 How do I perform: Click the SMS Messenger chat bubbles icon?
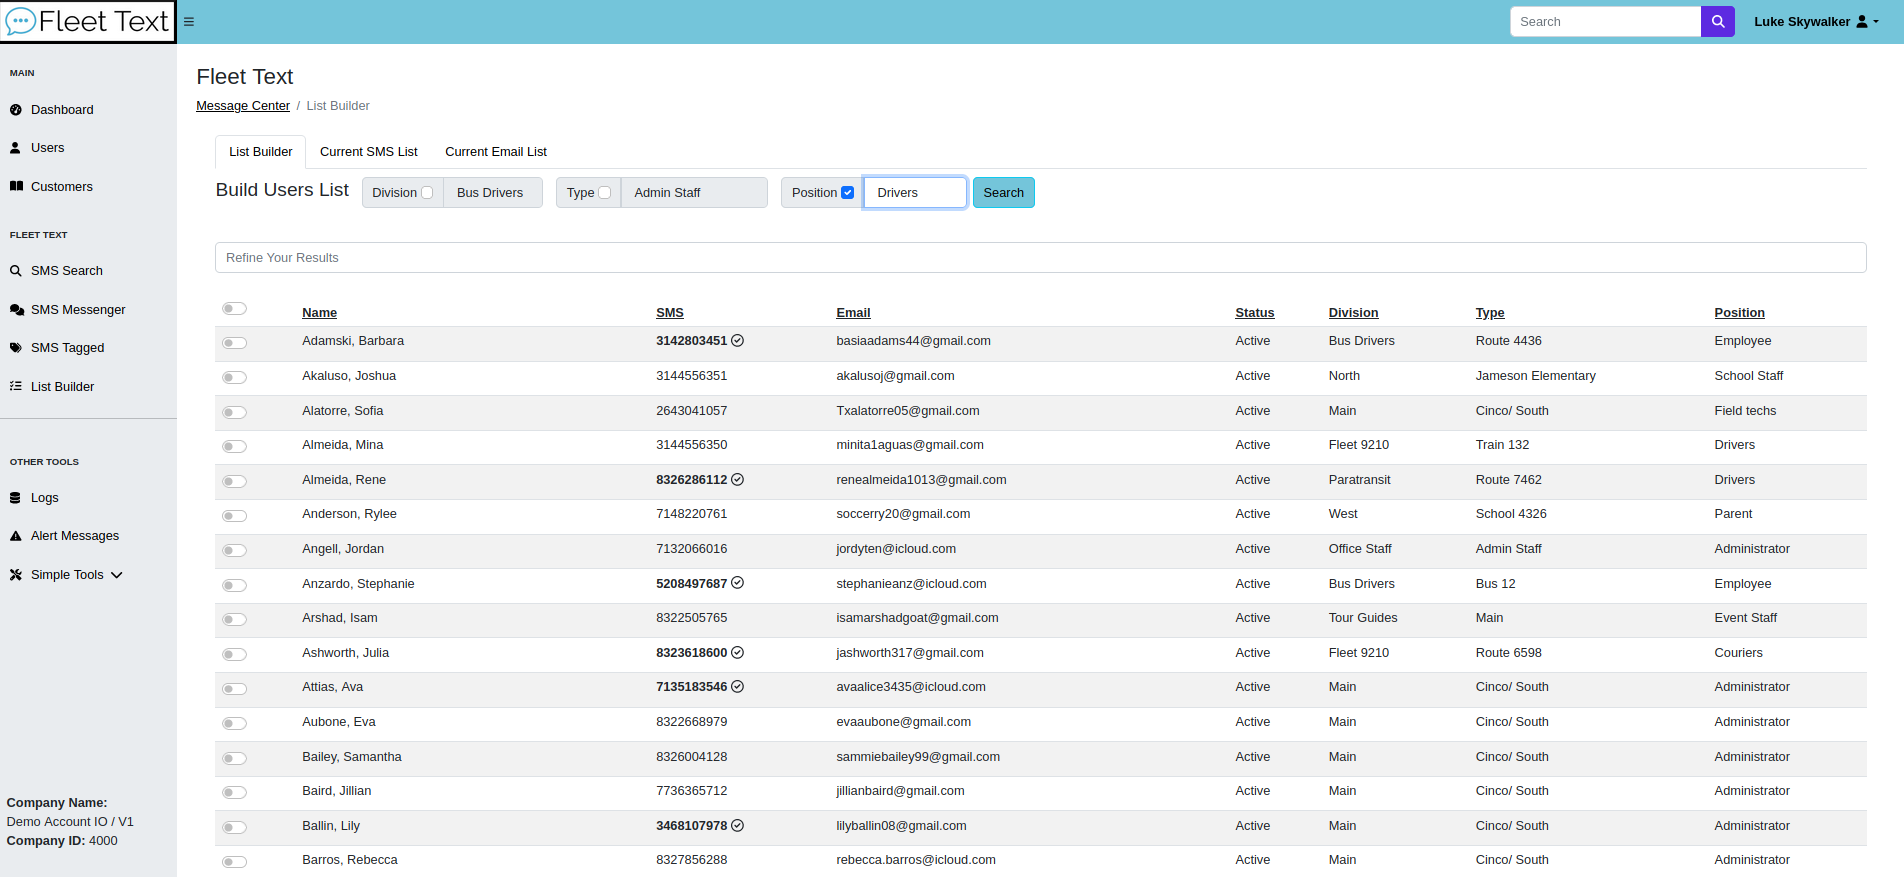coord(16,310)
